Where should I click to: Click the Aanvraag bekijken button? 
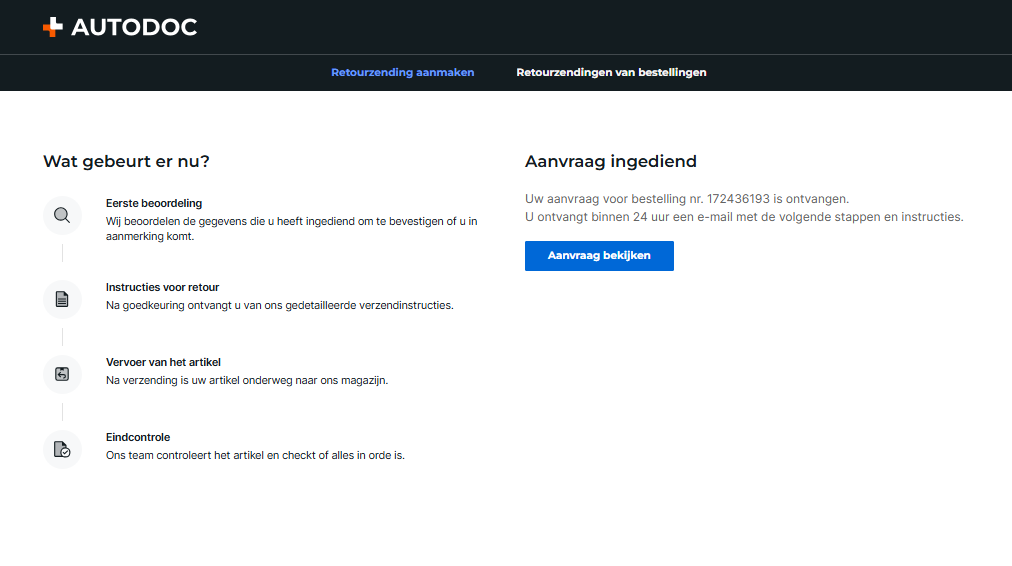599,256
